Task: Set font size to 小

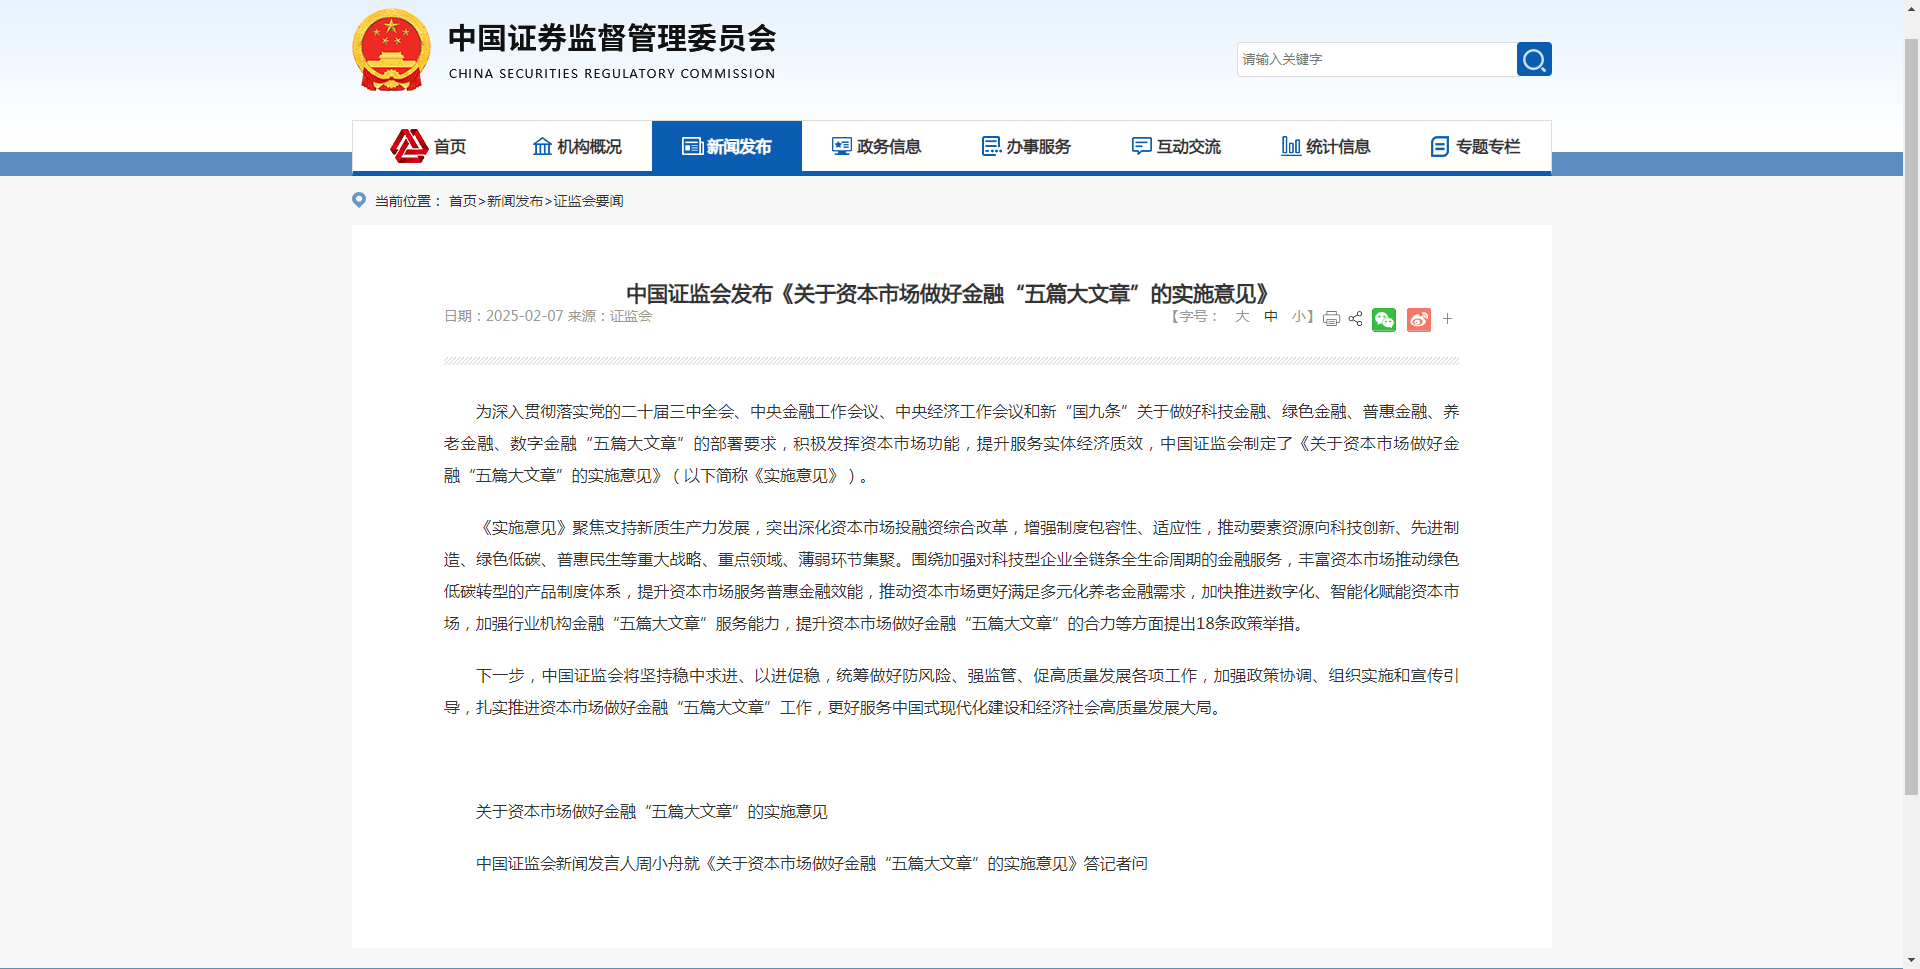Action: pos(1299,316)
